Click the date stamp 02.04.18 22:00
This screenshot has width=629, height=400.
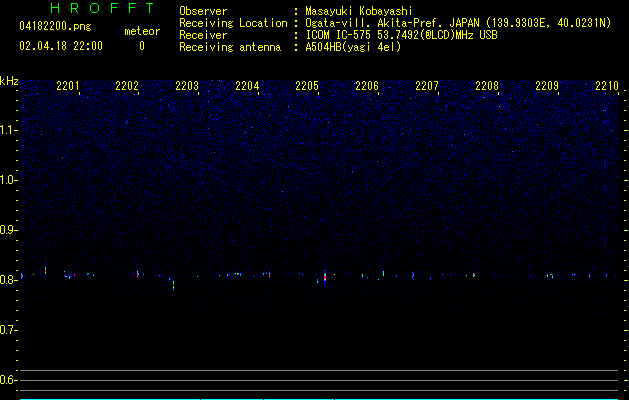(x=61, y=46)
